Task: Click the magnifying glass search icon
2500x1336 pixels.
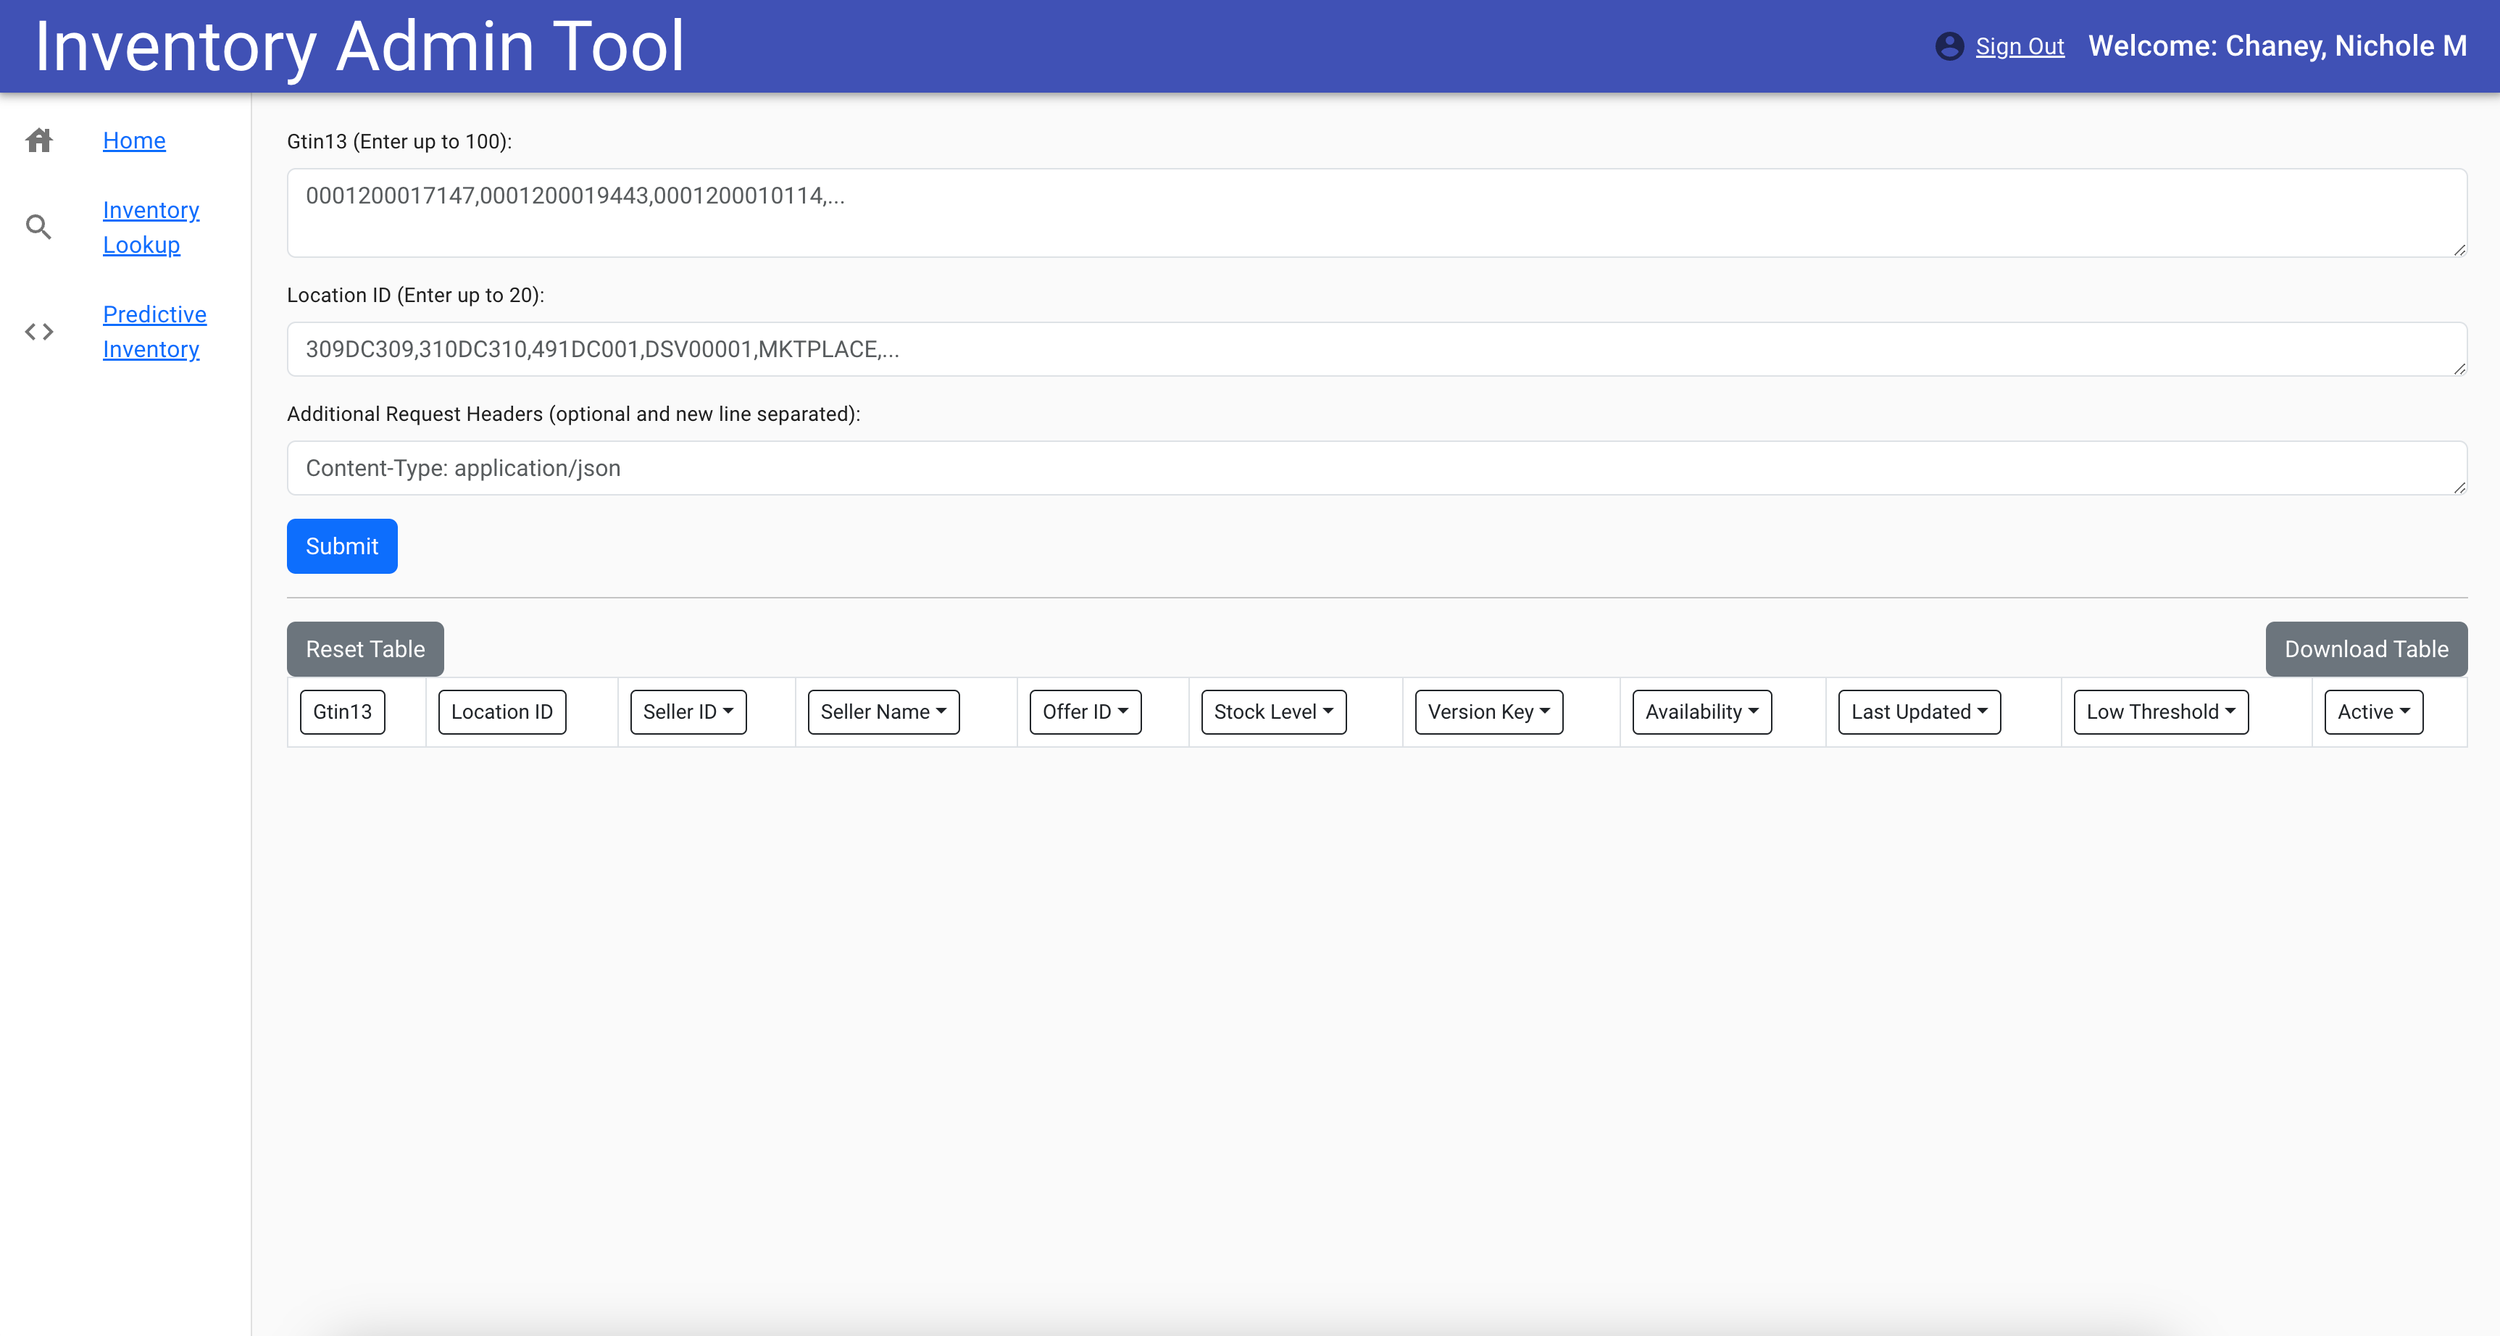Action: click(39, 227)
